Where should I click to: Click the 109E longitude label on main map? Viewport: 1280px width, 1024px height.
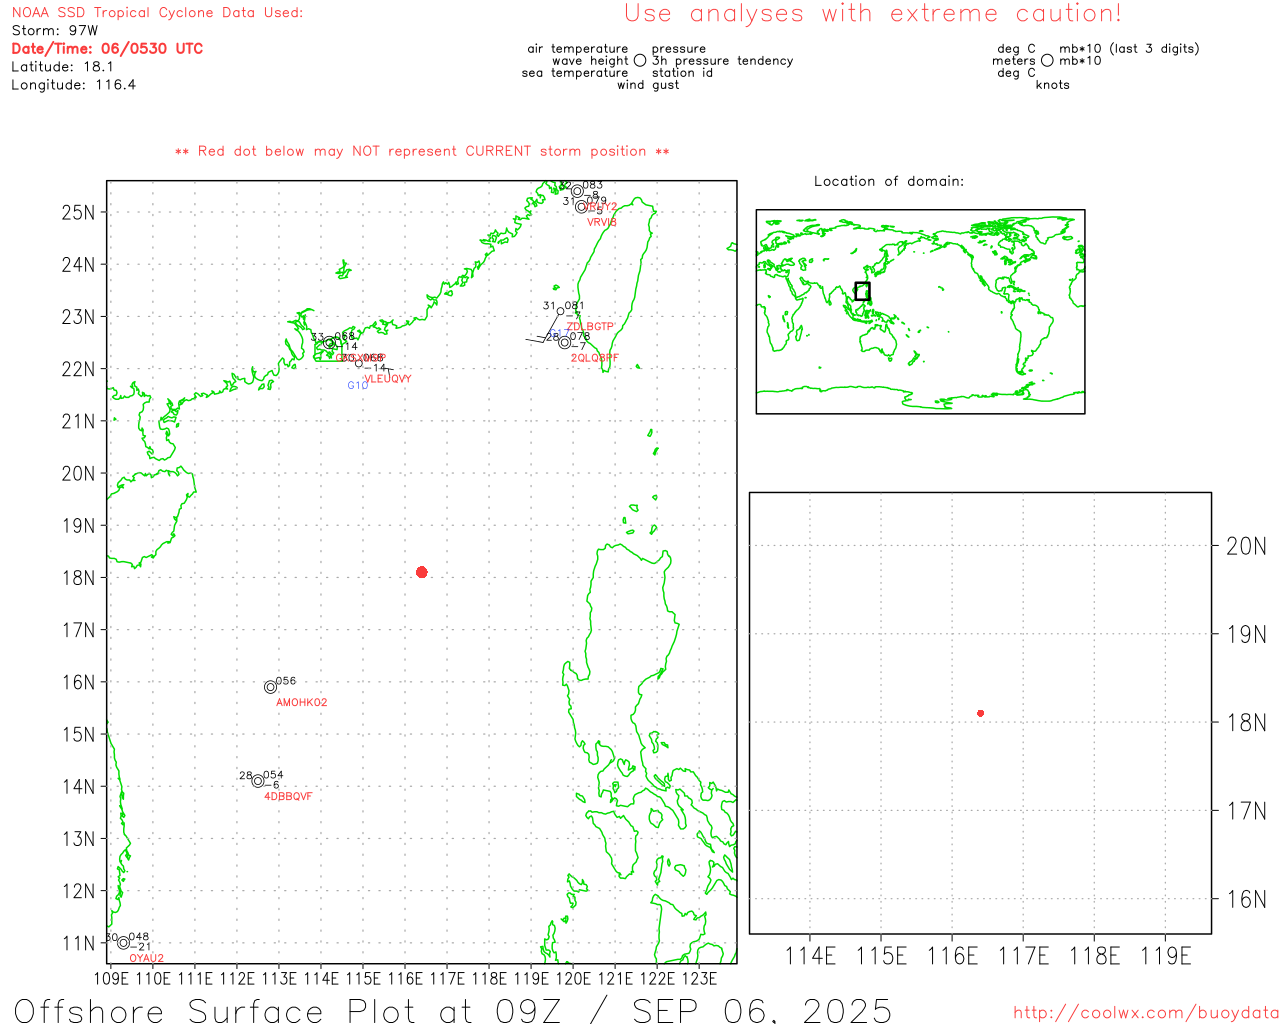pyautogui.click(x=111, y=978)
